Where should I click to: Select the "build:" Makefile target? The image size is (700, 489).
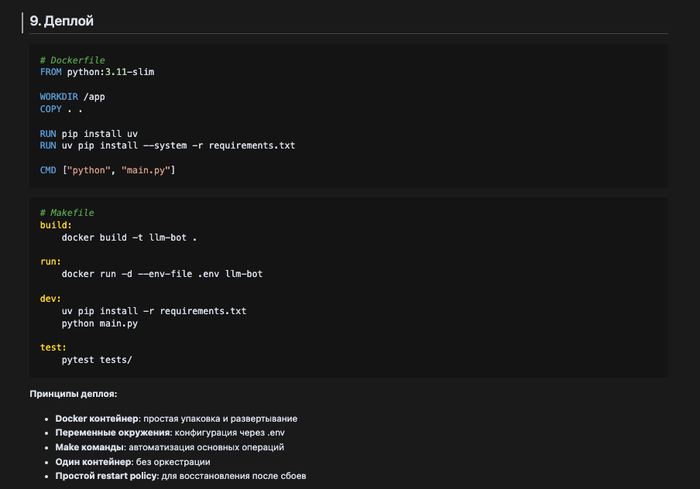56,226
